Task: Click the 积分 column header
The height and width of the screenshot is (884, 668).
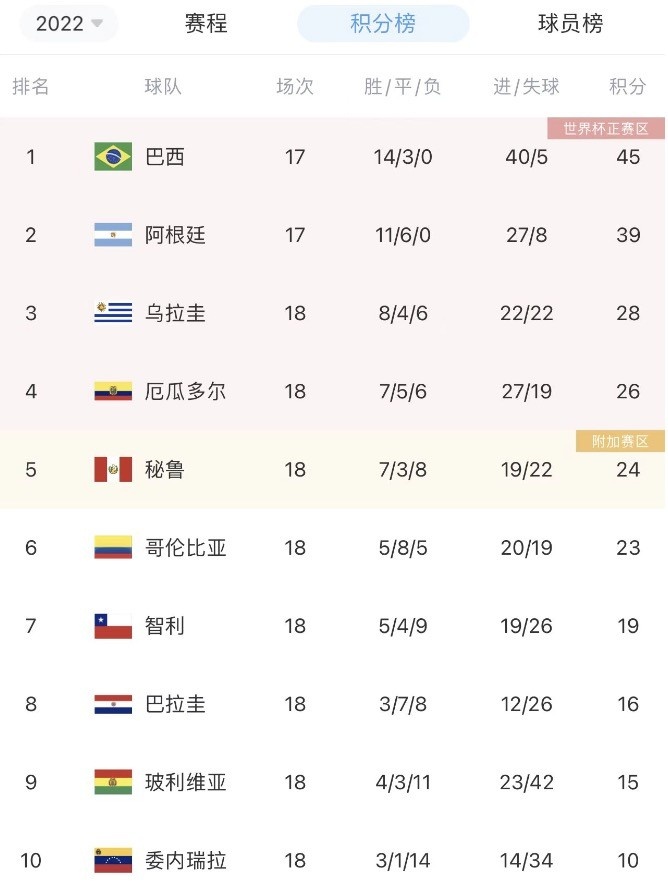Action: coord(627,87)
